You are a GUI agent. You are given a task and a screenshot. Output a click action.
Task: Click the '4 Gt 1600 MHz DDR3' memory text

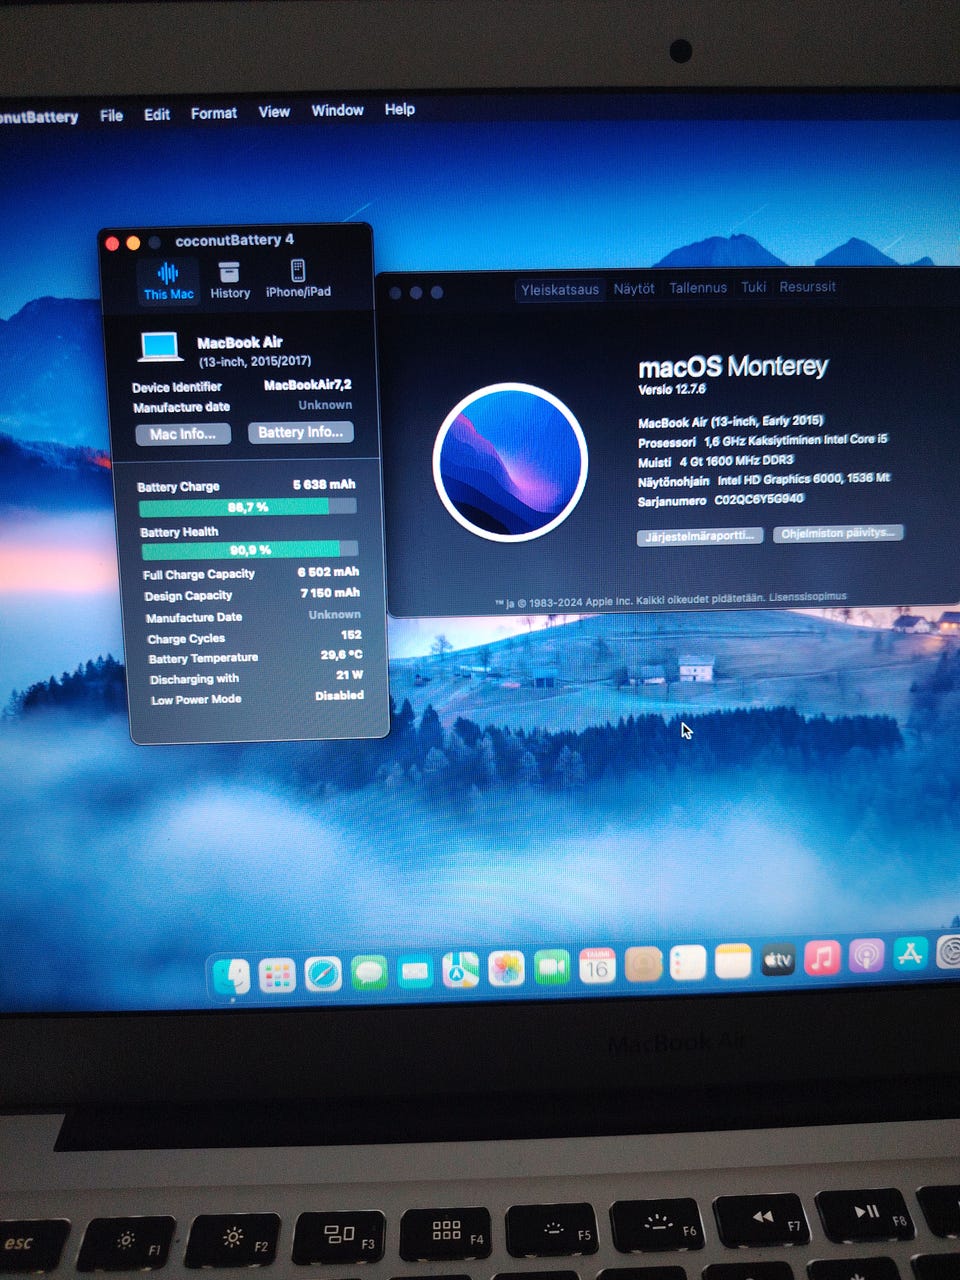pyautogui.click(x=736, y=461)
